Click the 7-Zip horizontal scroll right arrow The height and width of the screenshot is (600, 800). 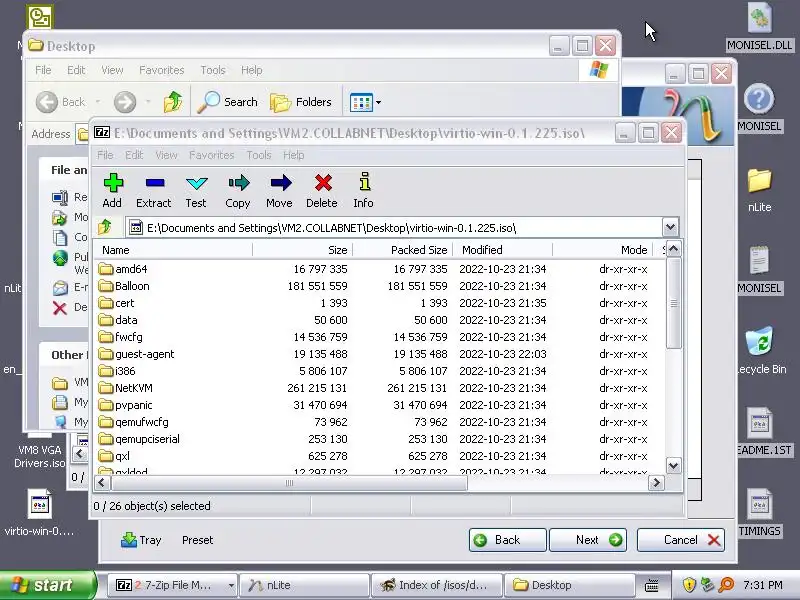tap(656, 483)
